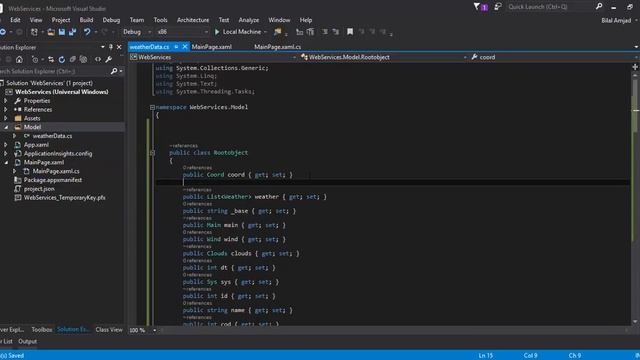Switch to the Class View tab
Viewport: 640px width, 360px height.
(x=109, y=330)
